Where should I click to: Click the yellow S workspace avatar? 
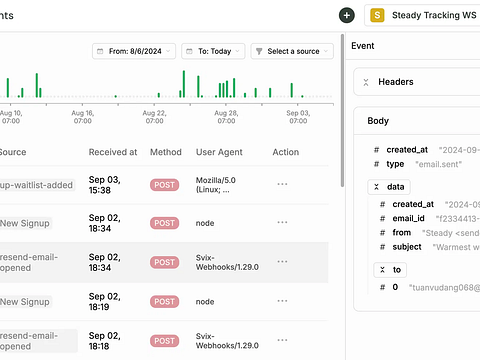377,15
